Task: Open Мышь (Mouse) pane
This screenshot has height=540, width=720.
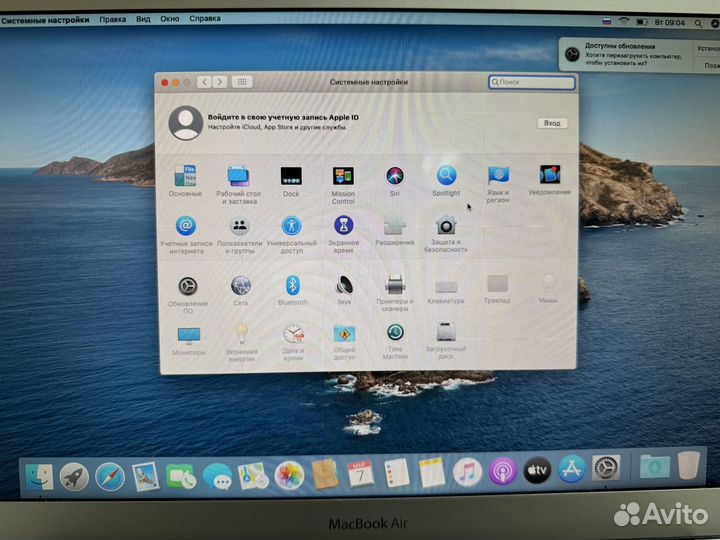Action: (548, 288)
